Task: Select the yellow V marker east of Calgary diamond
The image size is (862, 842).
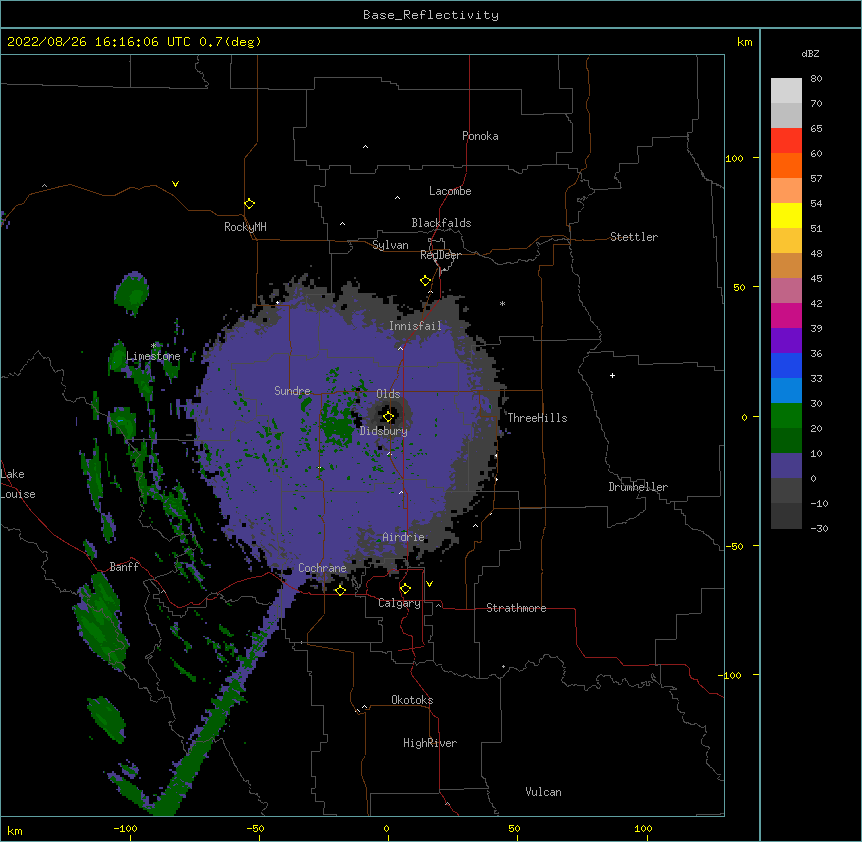Action: [429, 584]
